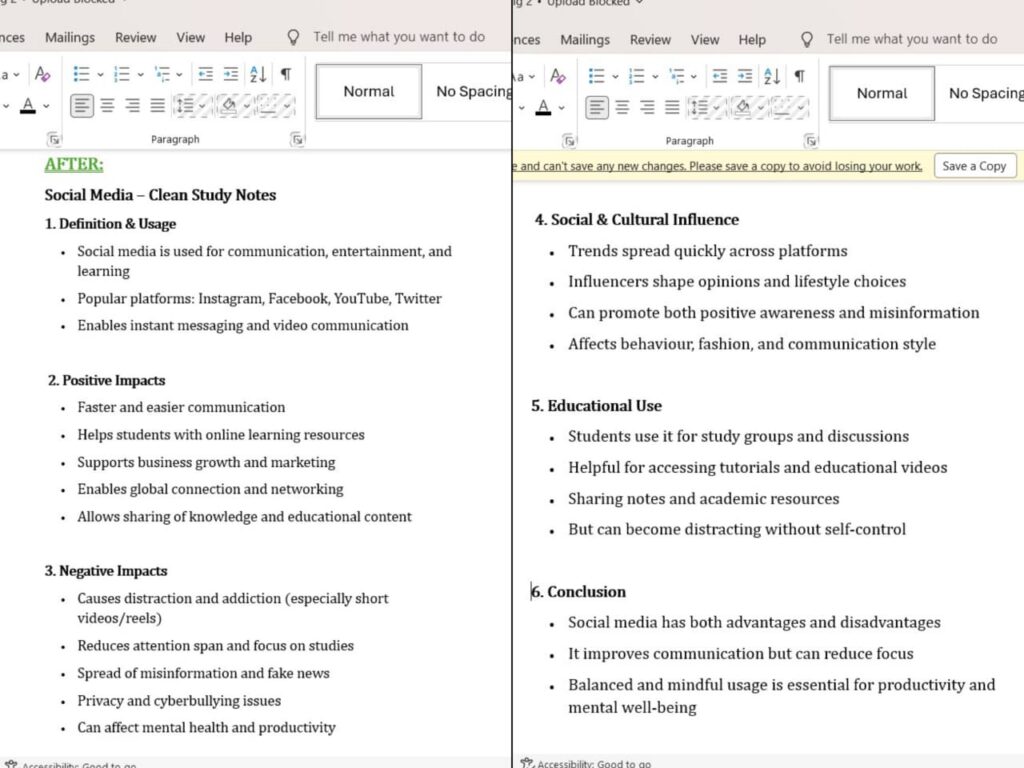
Task: Sort text A to Z in left window
Action: [258, 74]
